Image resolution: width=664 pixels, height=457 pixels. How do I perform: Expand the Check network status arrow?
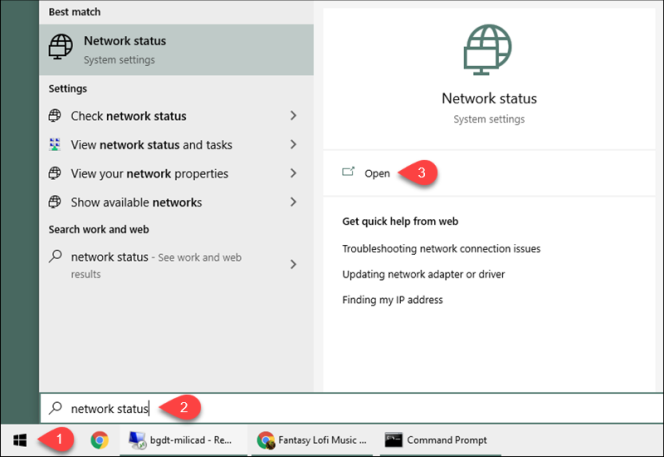pyautogui.click(x=293, y=116)
